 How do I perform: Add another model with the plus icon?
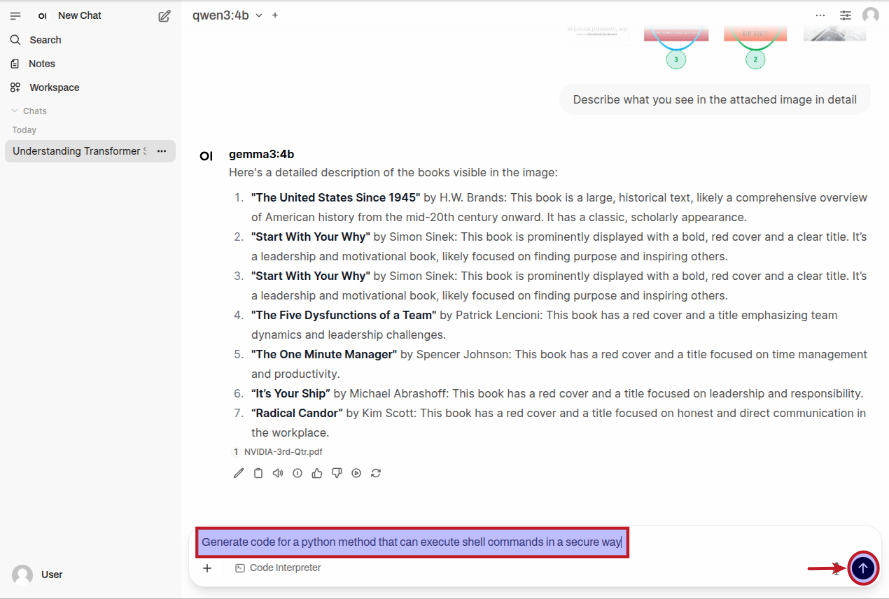[275, 16]
